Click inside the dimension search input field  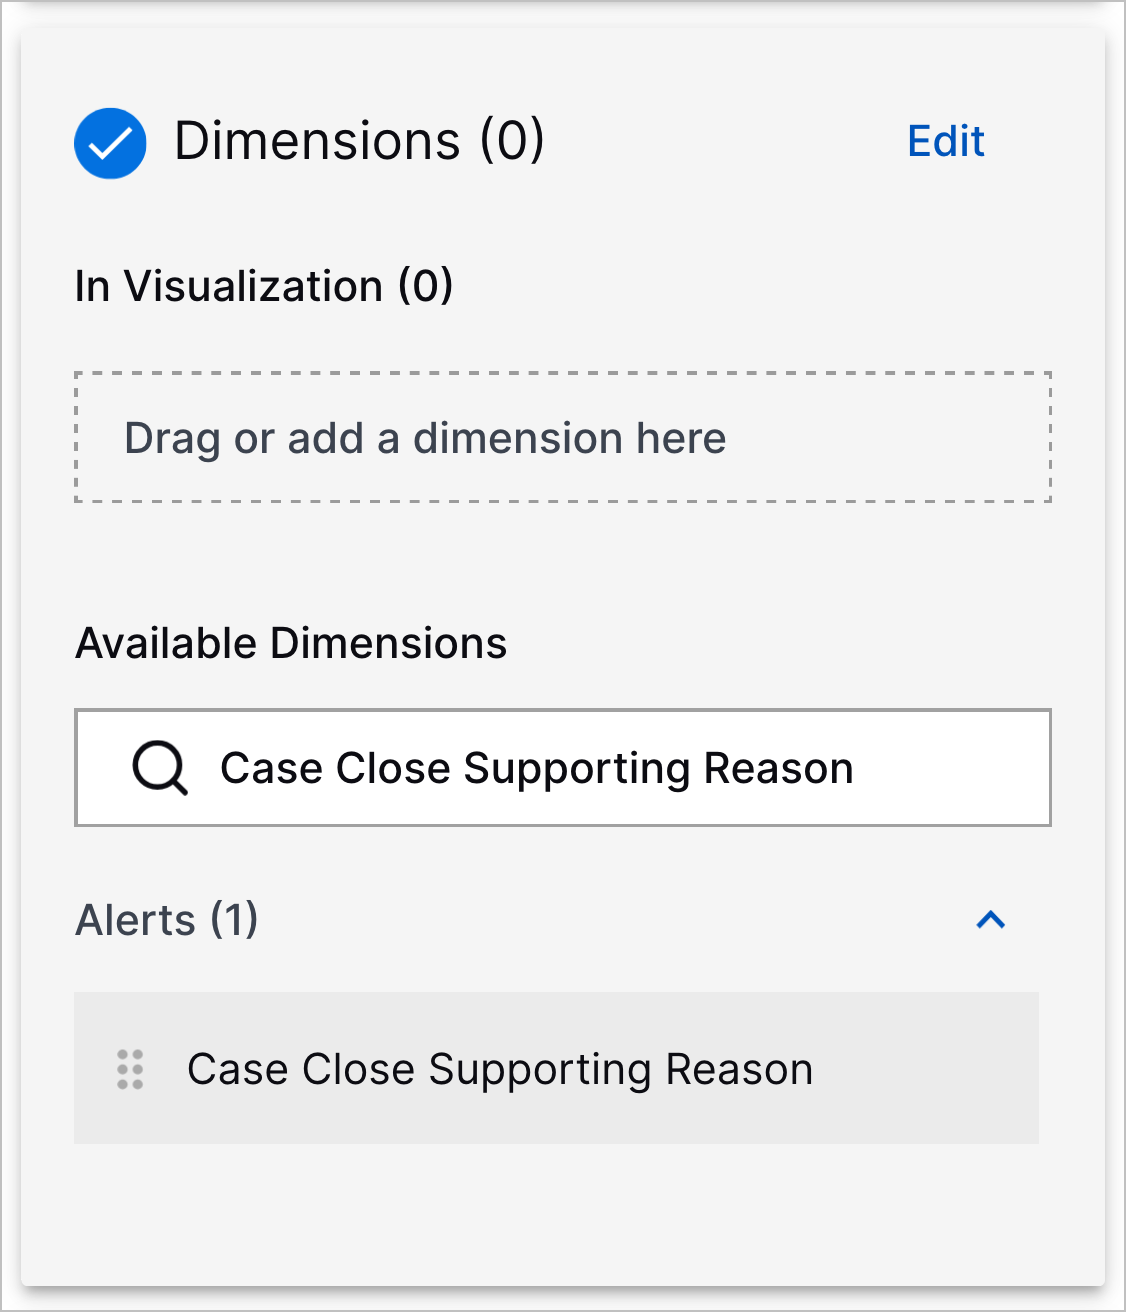pyautogui.click(x=560, y=768)
